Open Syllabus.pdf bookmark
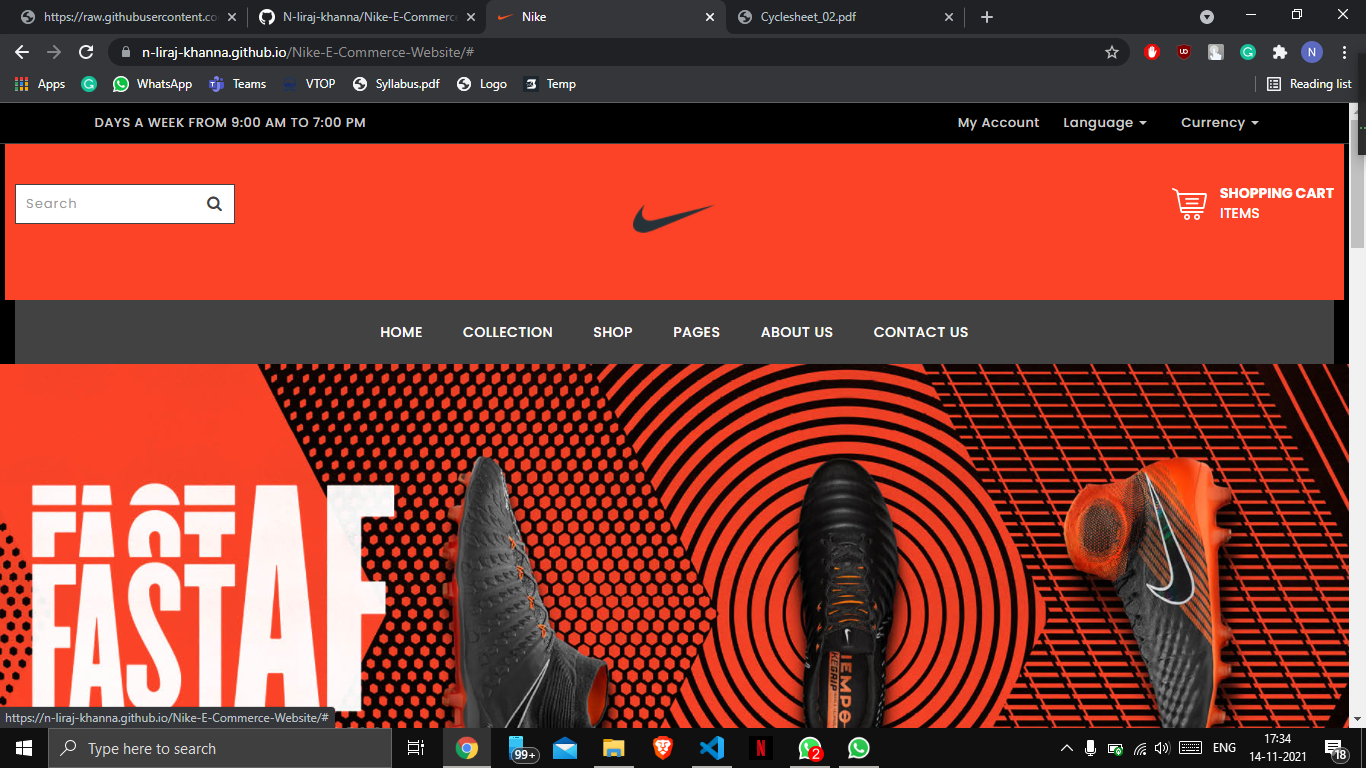Screen dimensions: 1366x768 397,84
